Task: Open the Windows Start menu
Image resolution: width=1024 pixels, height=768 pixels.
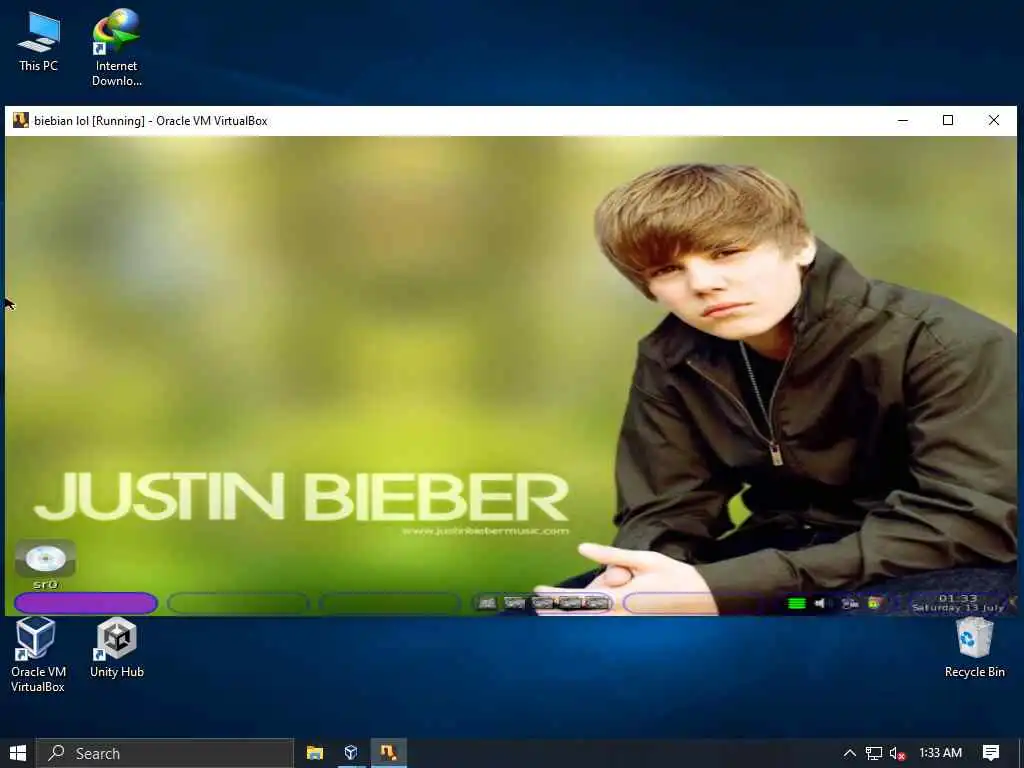Action: 18,753
